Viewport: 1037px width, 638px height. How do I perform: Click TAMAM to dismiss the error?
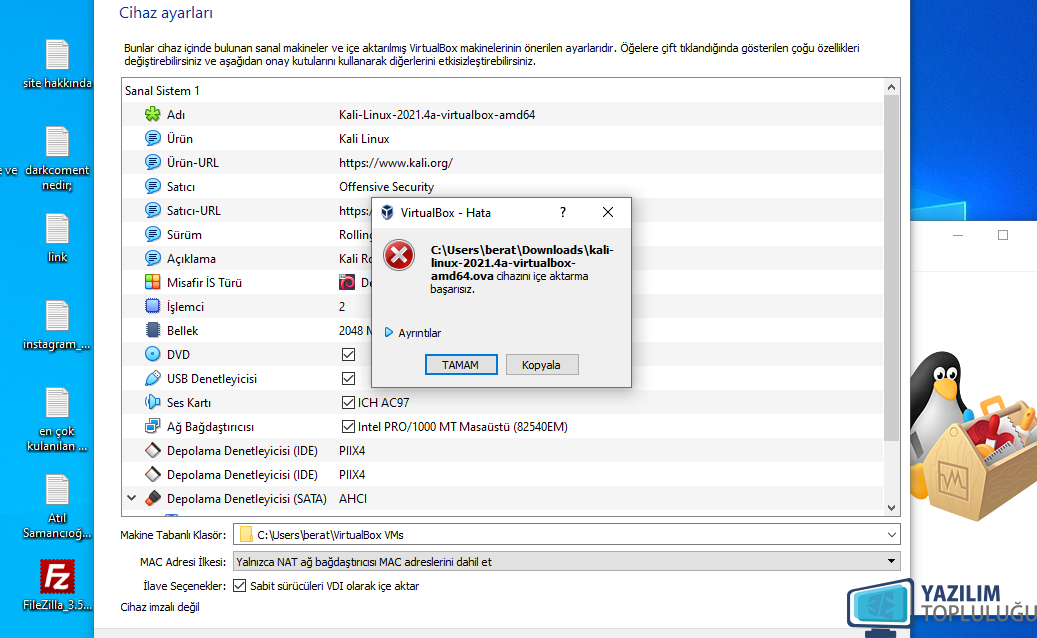tap(461, 365)
